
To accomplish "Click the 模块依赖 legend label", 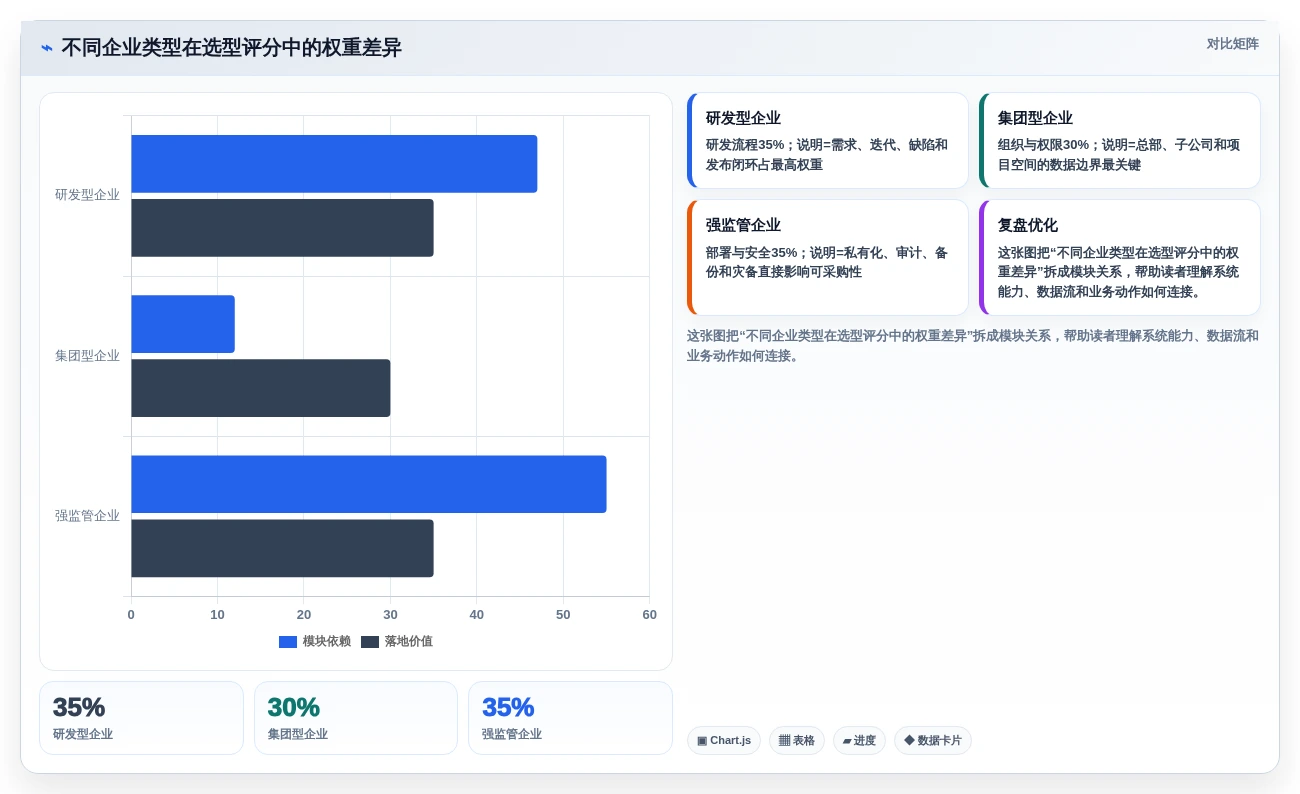I will click(327, 642).
